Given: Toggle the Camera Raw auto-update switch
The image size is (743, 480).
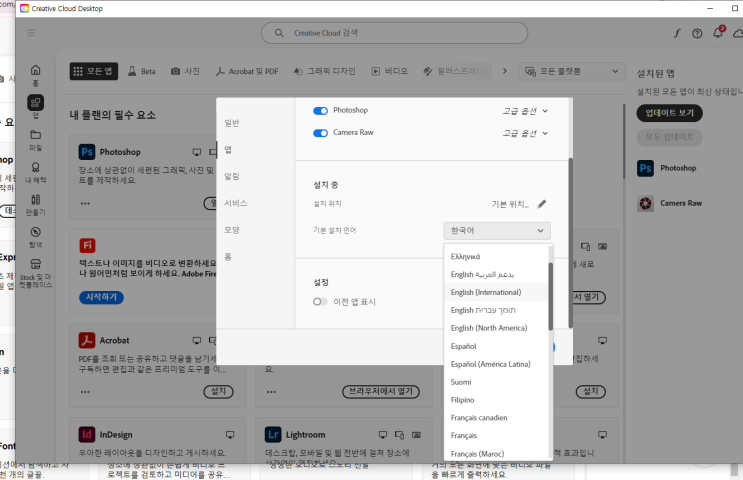Looking at the screenshot, I should 320,133.
